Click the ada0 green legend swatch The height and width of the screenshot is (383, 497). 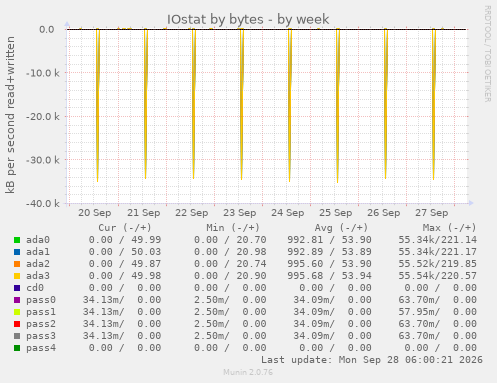click(x=17, y=240)
